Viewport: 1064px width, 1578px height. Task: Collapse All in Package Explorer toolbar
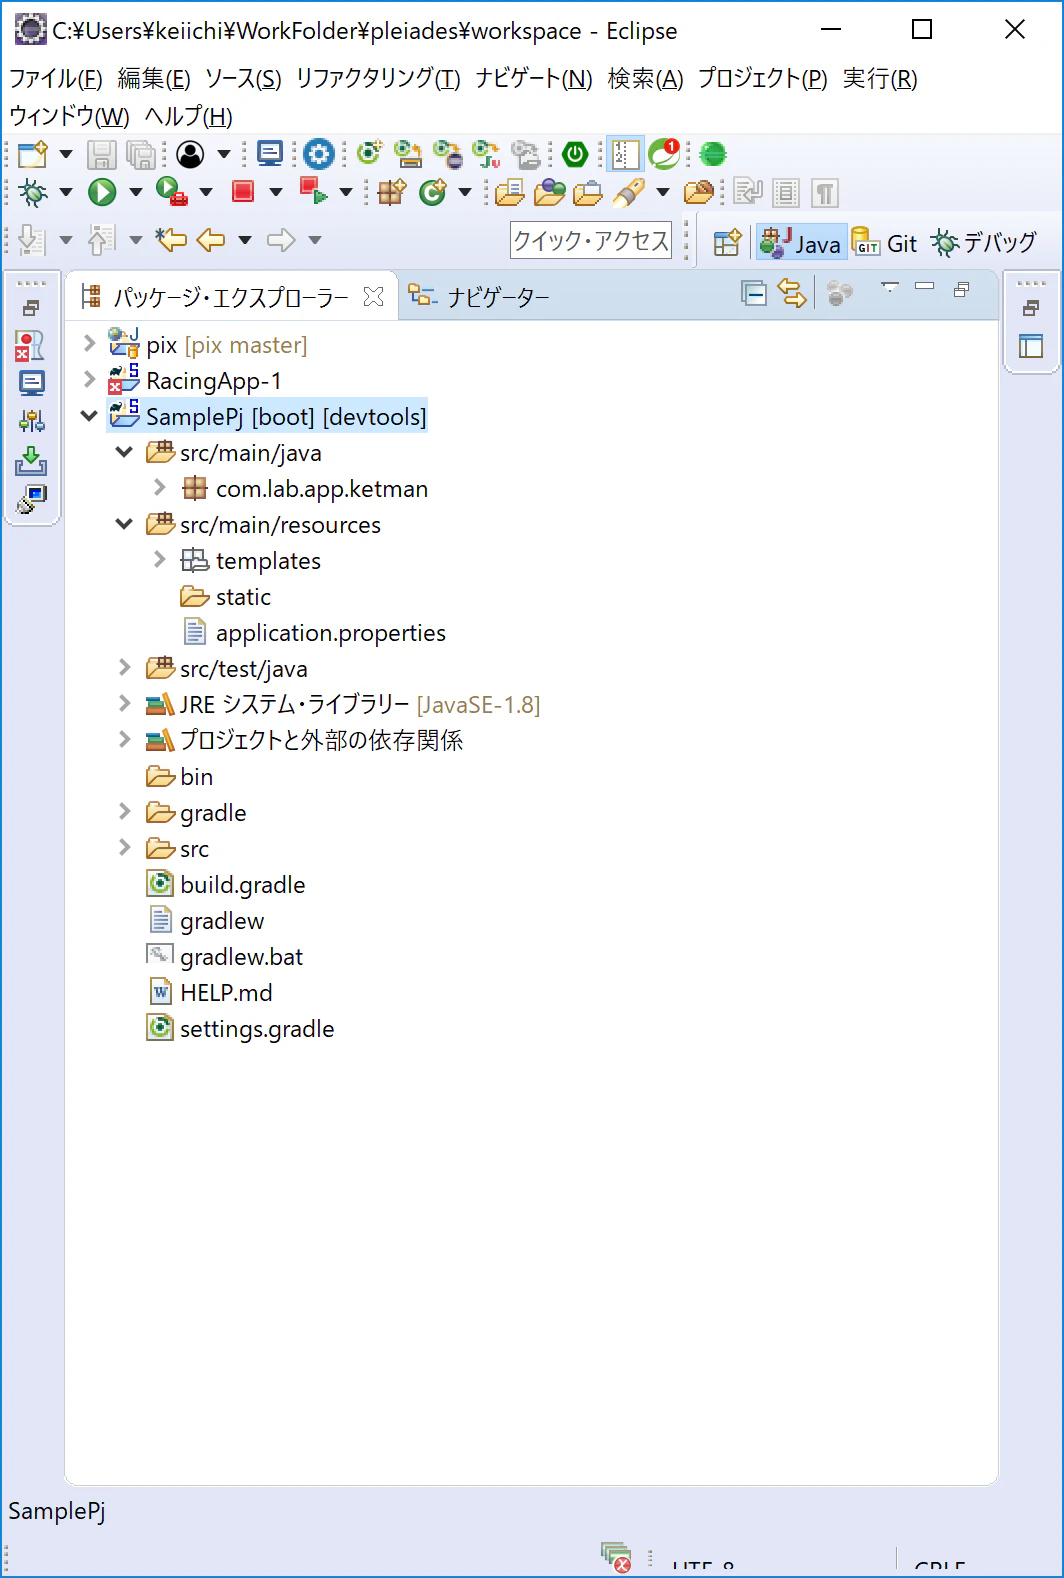tap(754, 293)
